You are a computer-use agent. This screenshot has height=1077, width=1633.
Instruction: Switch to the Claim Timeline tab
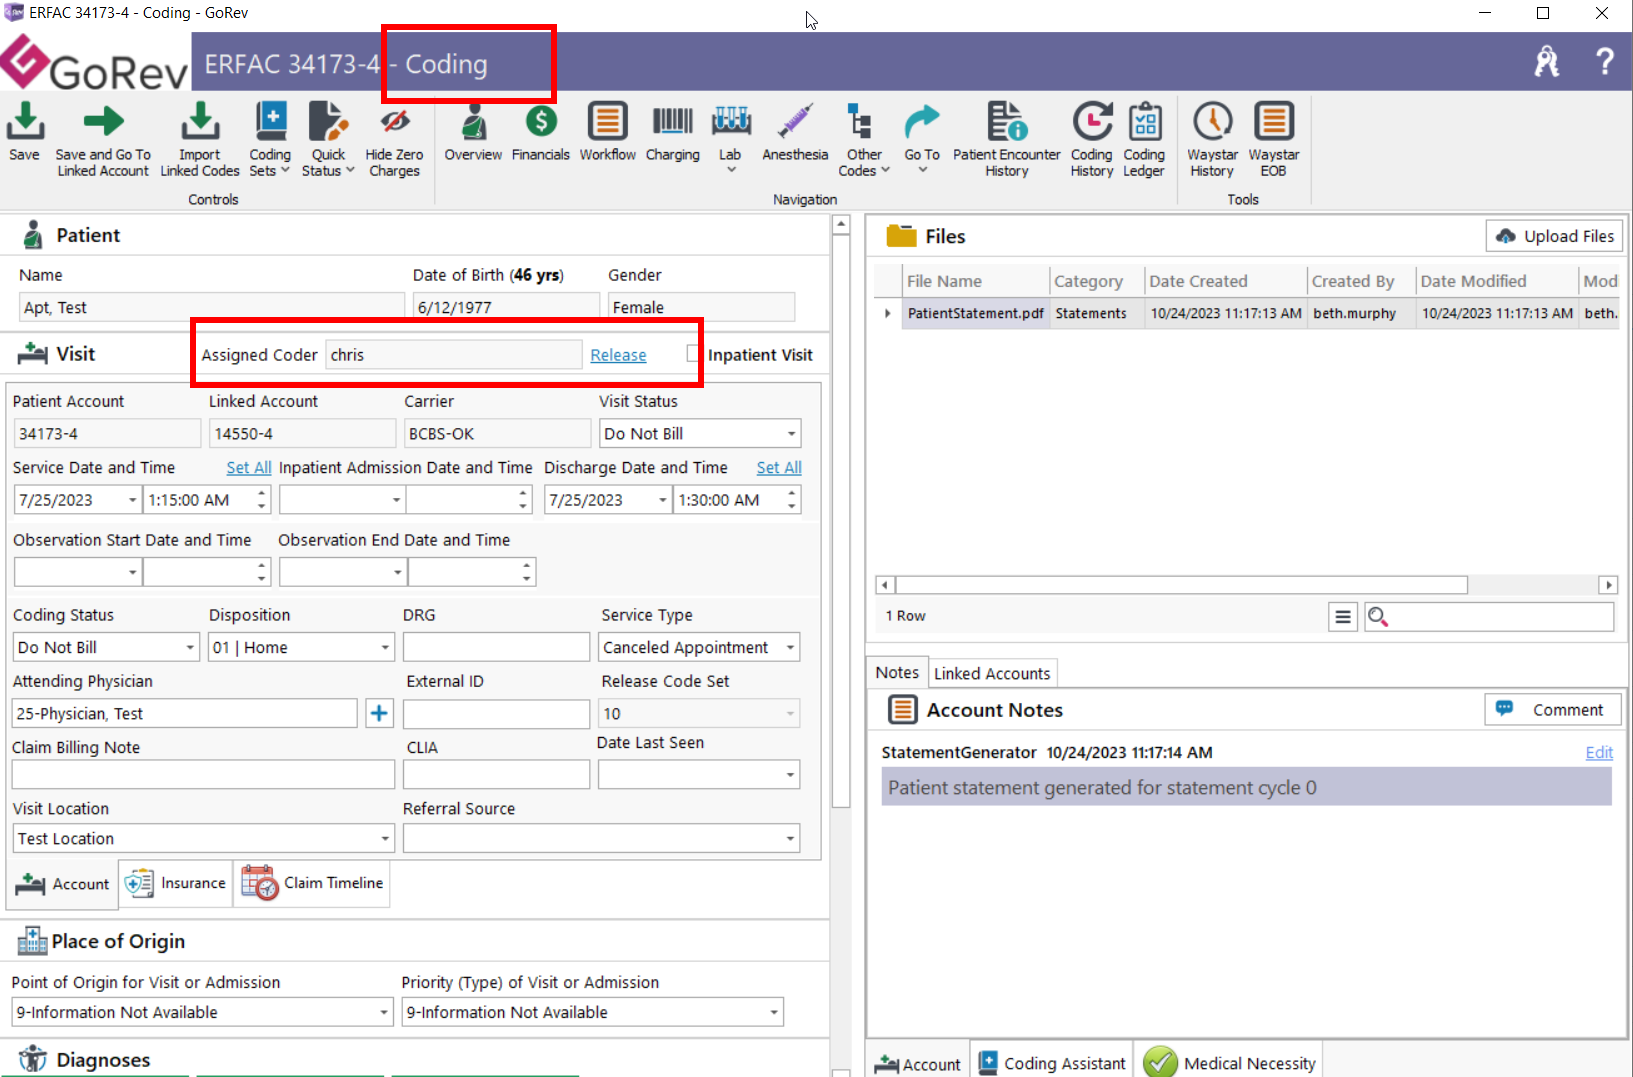tap(312, 883)
